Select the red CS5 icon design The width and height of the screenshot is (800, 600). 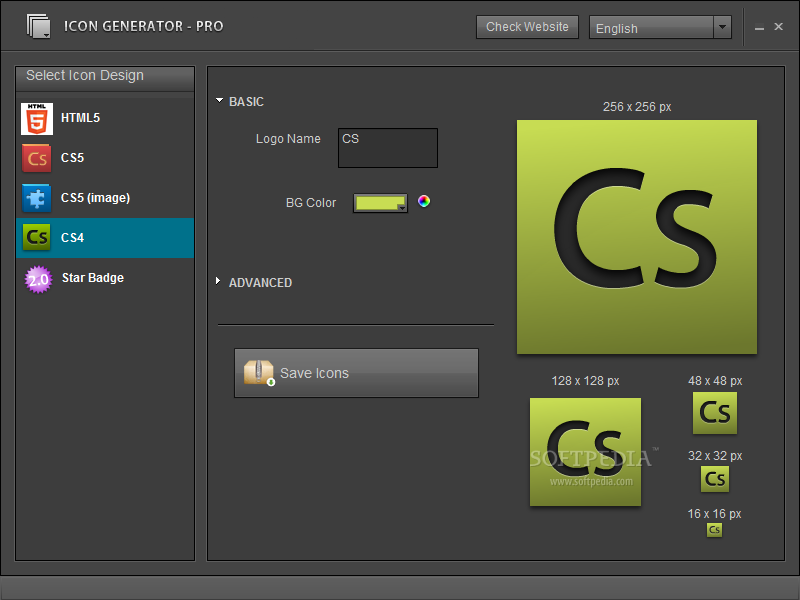click(37, 158)
